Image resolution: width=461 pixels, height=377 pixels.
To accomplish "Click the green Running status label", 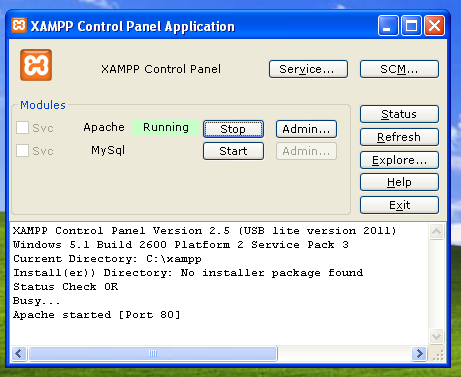I will (166, 127).
